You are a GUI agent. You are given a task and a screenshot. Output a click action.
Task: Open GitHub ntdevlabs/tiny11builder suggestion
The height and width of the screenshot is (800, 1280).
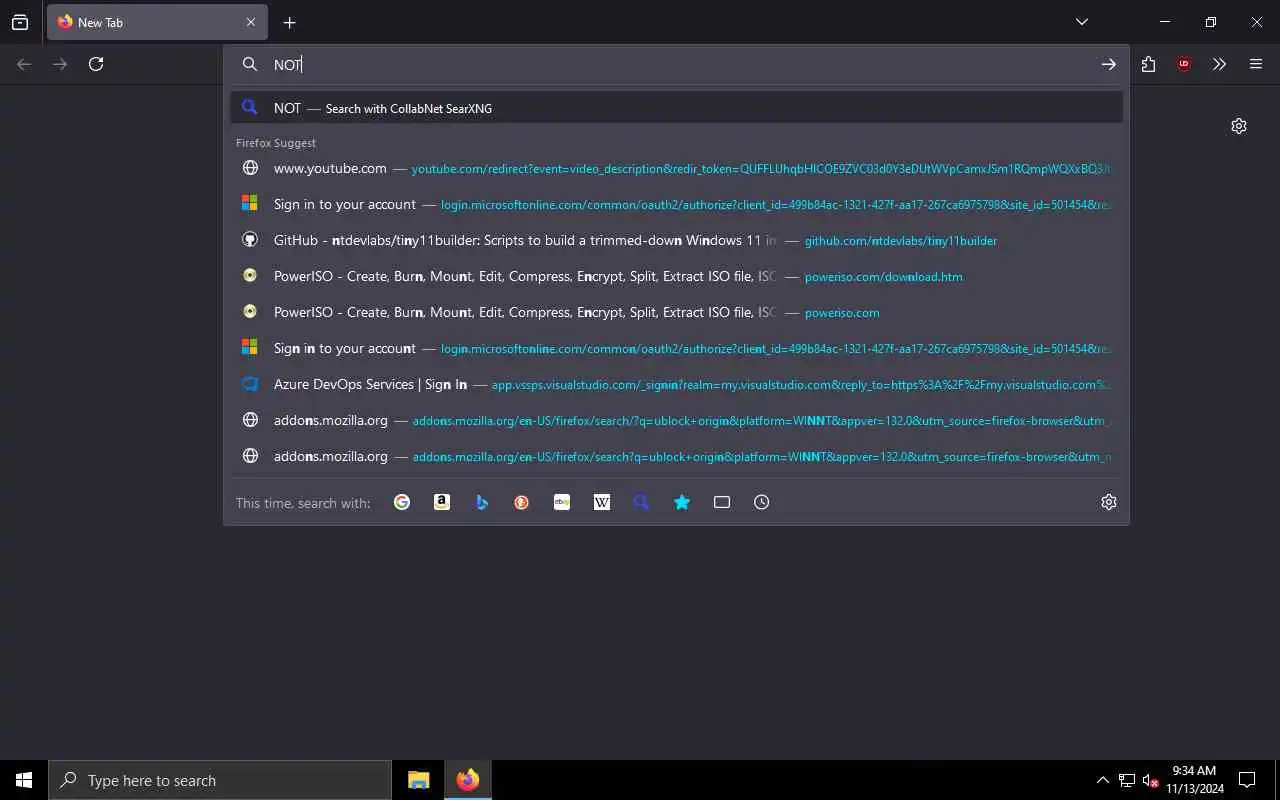[x=677, y=240]
